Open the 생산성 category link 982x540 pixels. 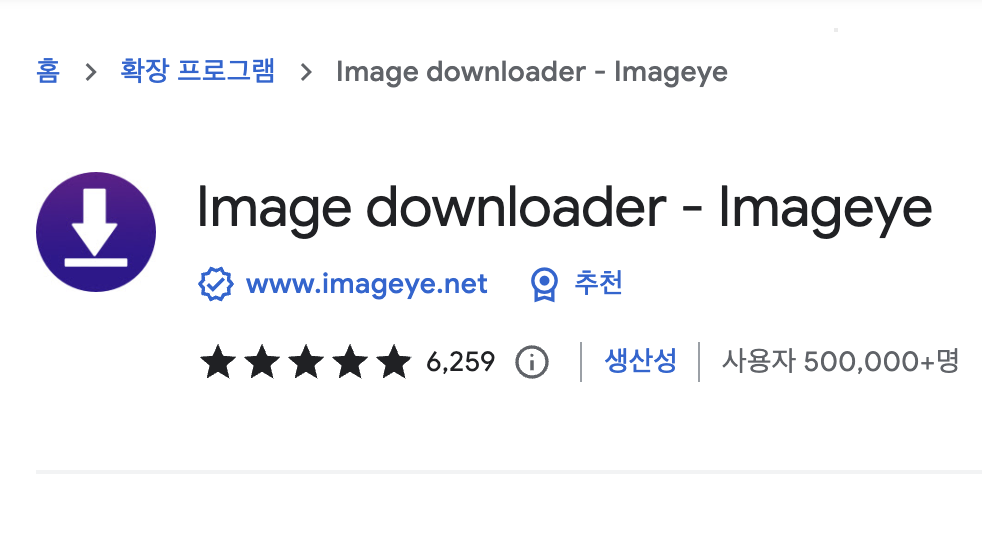[x=640, y=361]
